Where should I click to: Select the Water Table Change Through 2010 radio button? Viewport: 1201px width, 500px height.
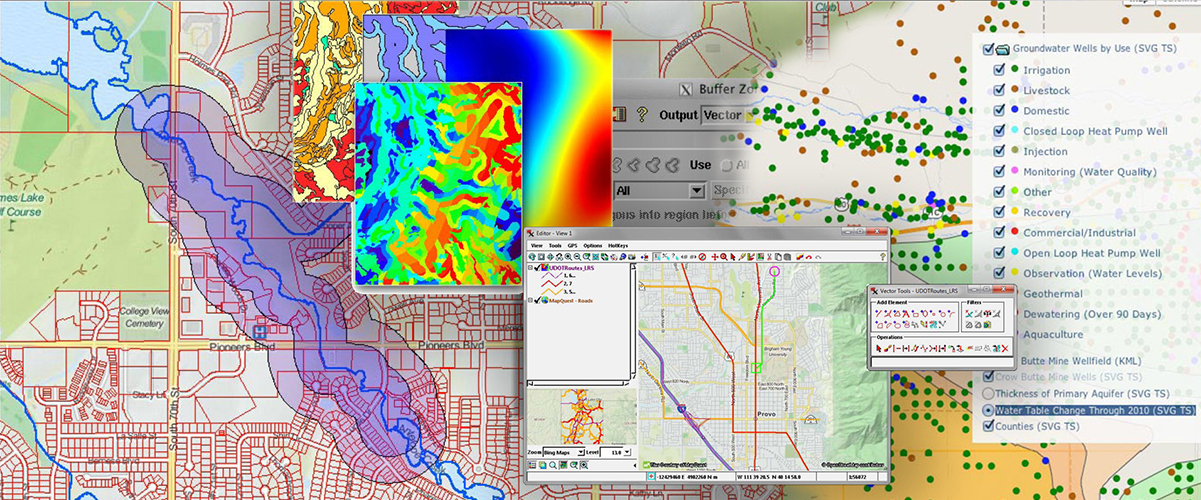coord(990,410)
